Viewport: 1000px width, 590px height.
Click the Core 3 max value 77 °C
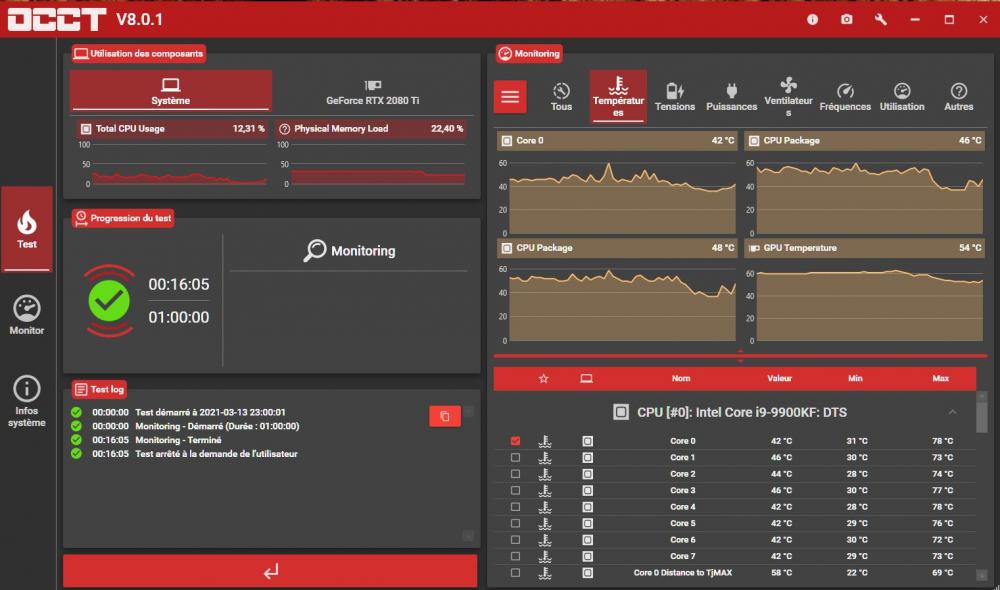click(942, 490)
